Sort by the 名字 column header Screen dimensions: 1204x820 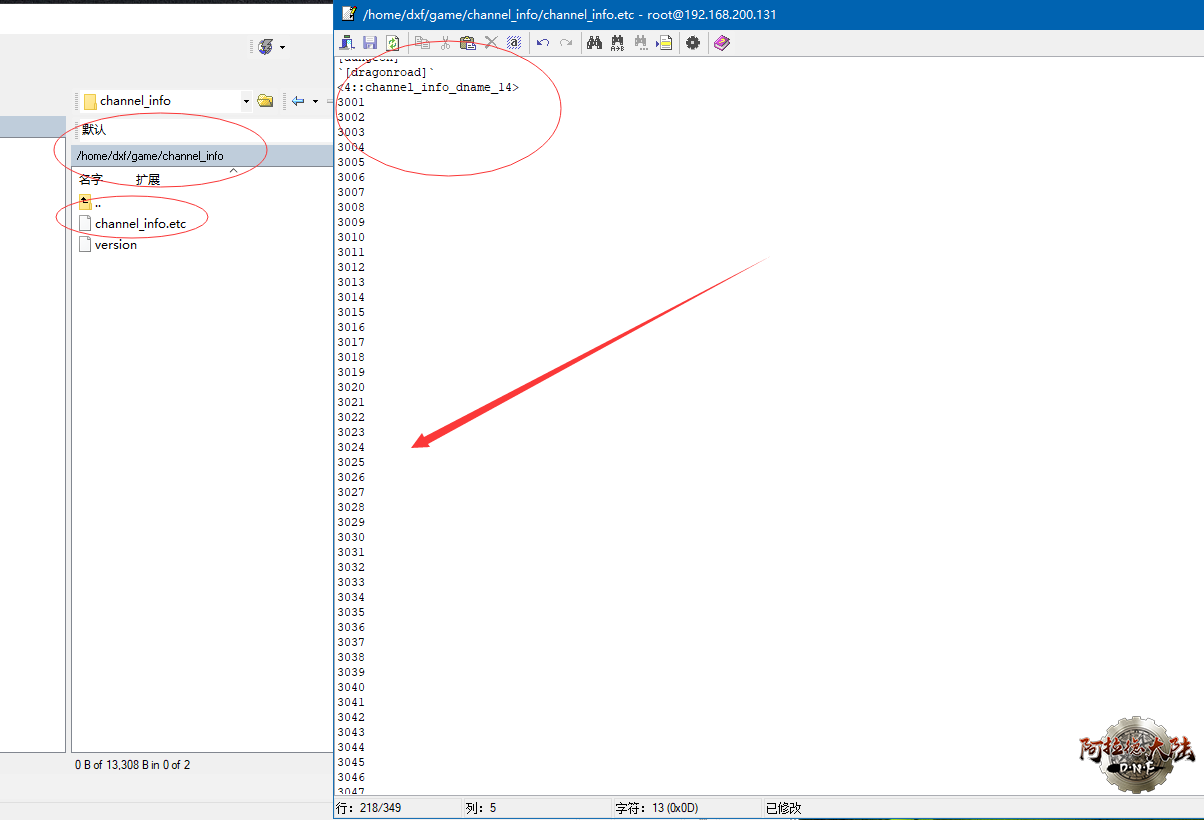(91, 180)
